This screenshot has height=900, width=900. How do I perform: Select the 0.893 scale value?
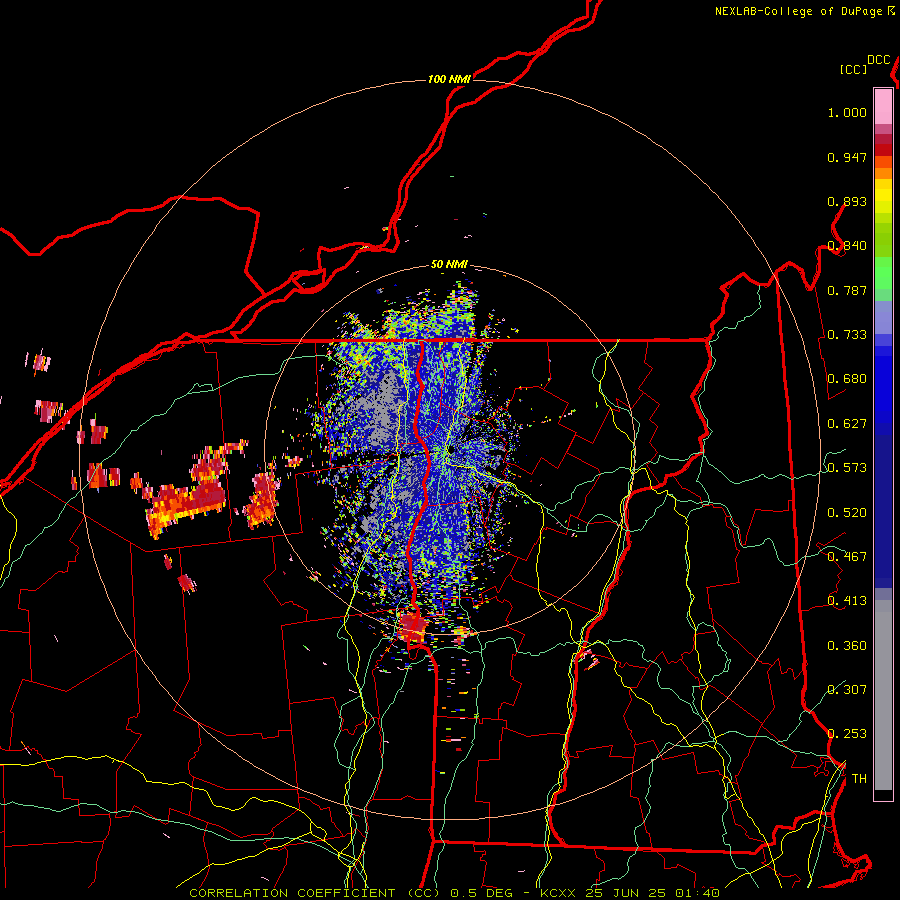click(847, 201)
